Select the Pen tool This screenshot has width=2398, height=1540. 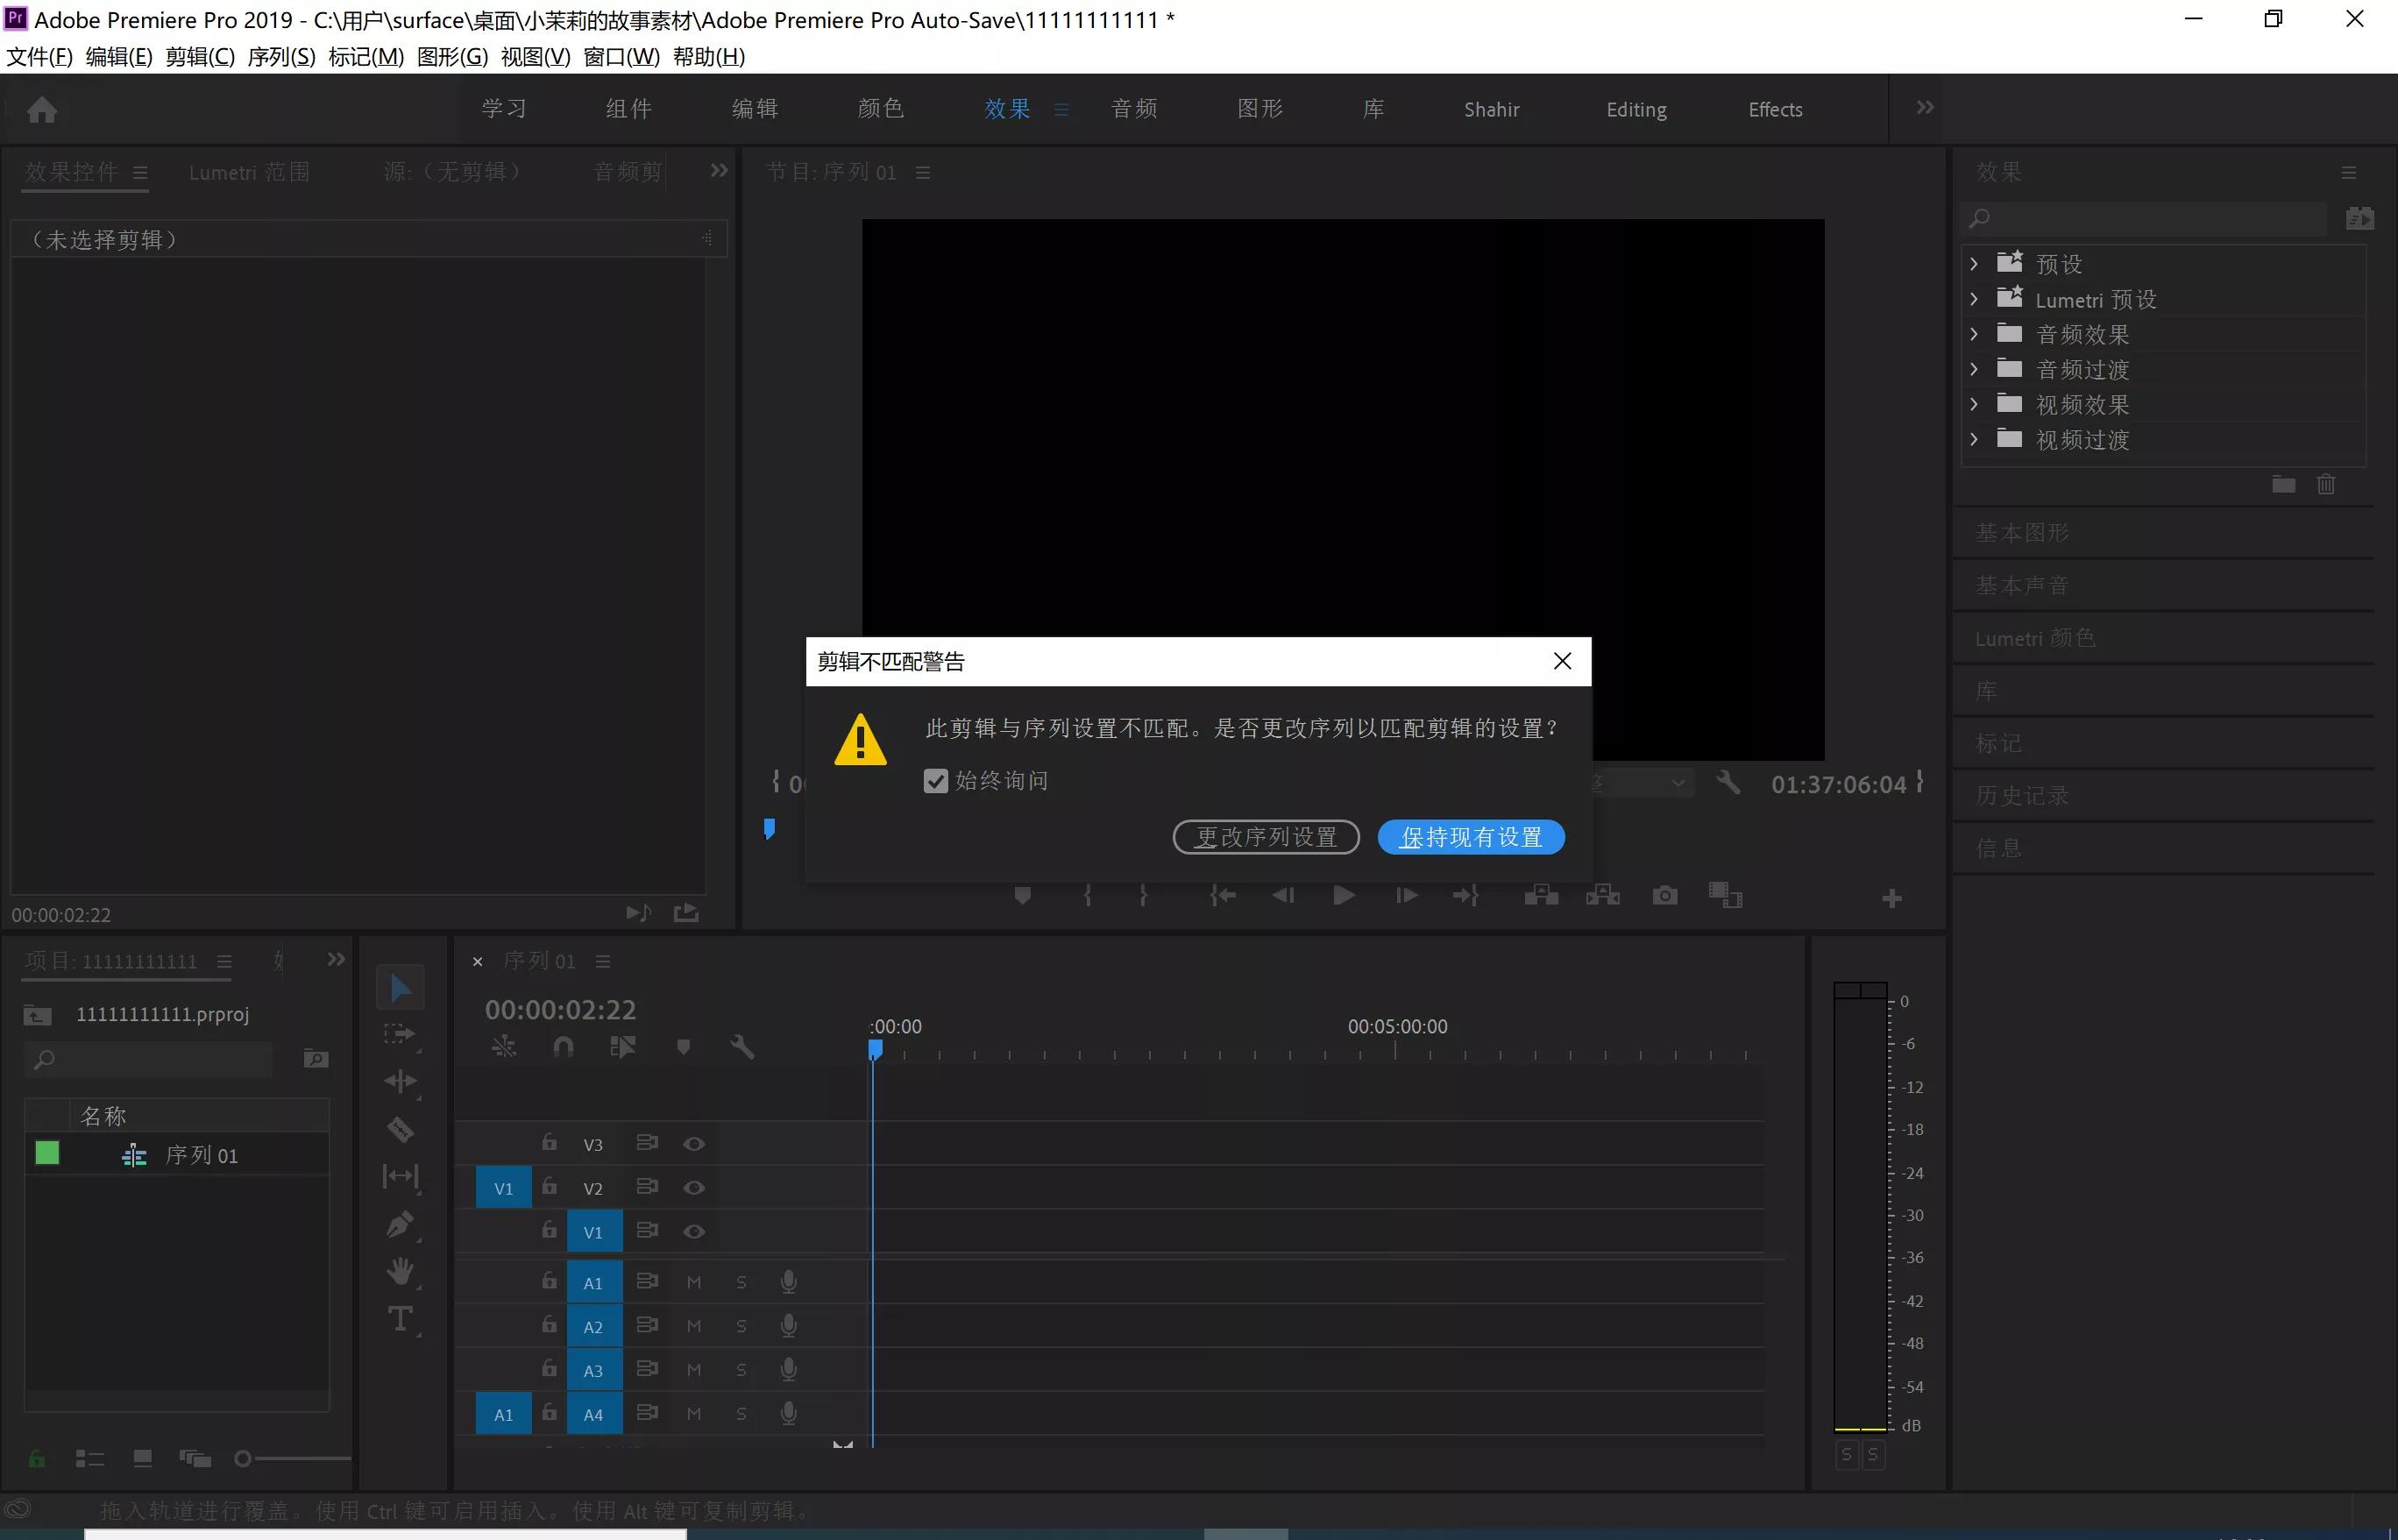[x=400, y=1224]
